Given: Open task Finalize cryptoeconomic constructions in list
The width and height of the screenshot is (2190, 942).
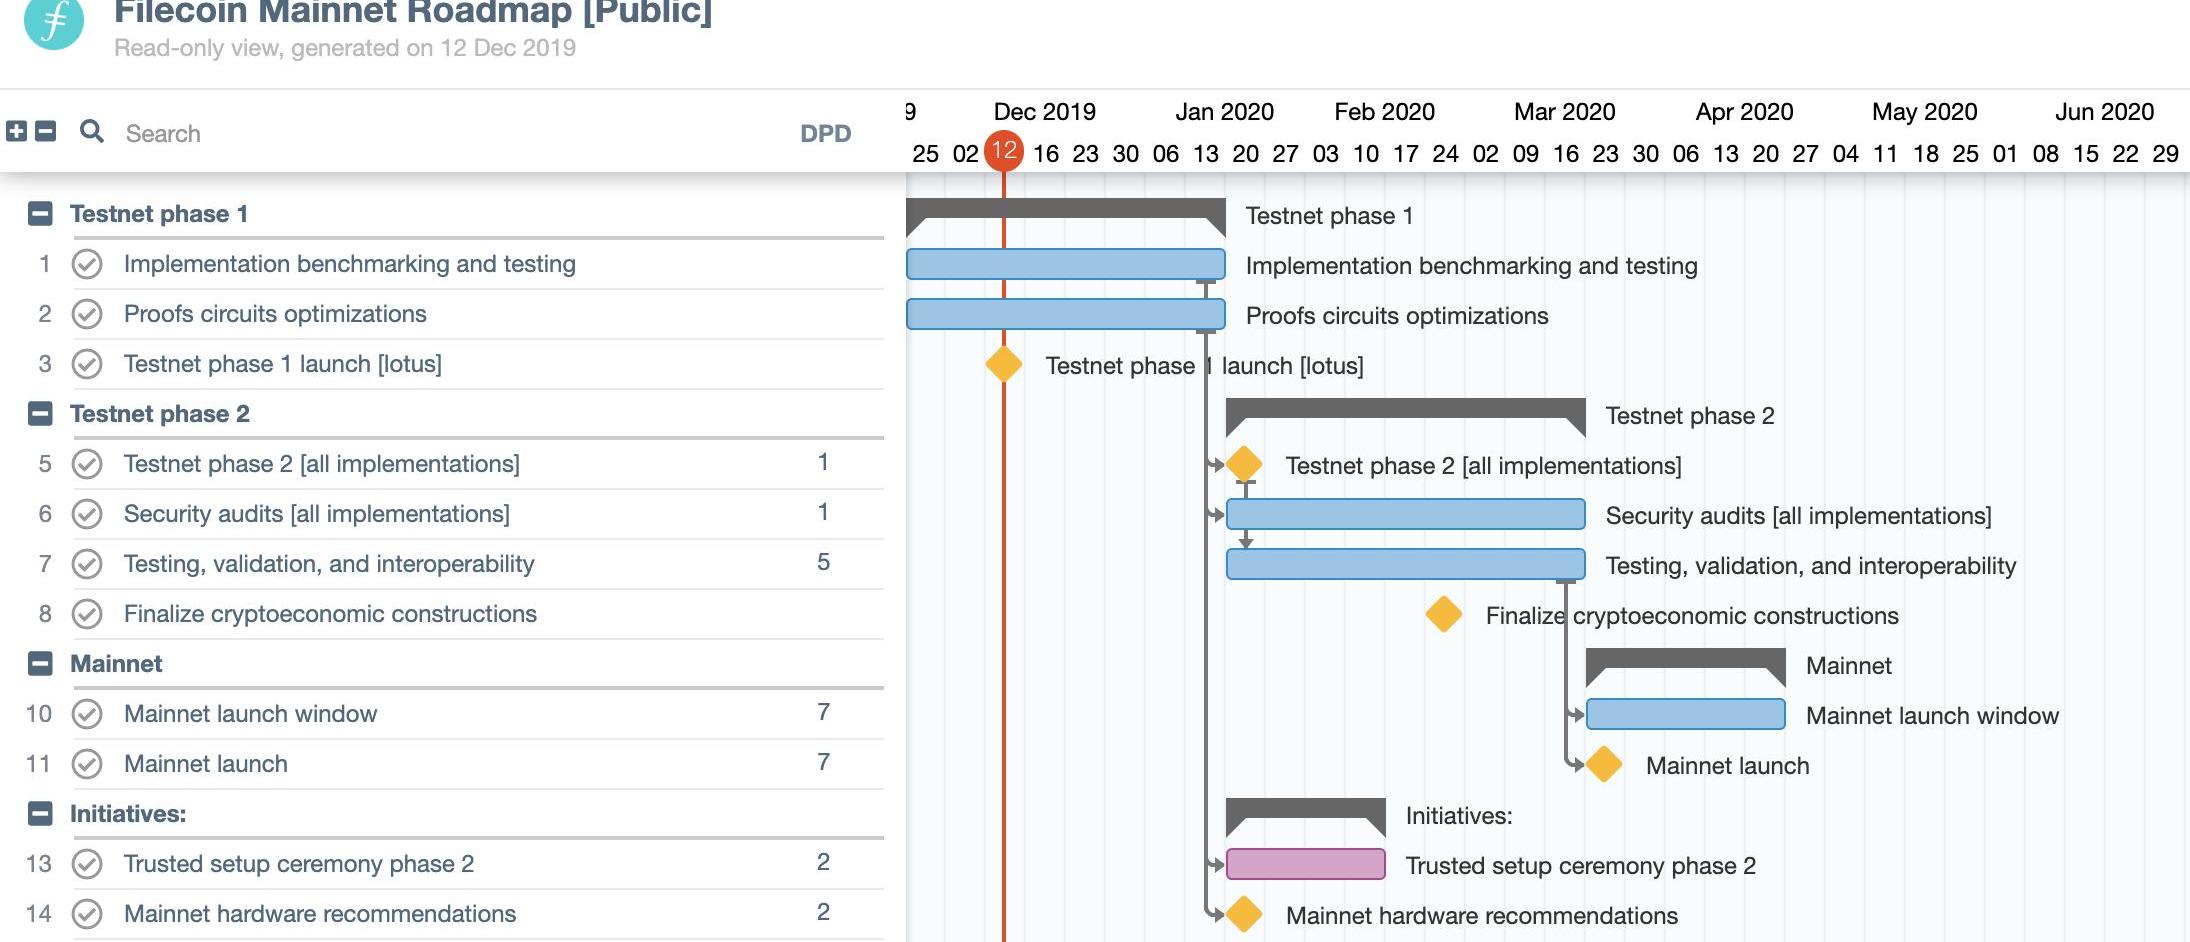Looking at the screenshot, I should [x=330, y=614].
